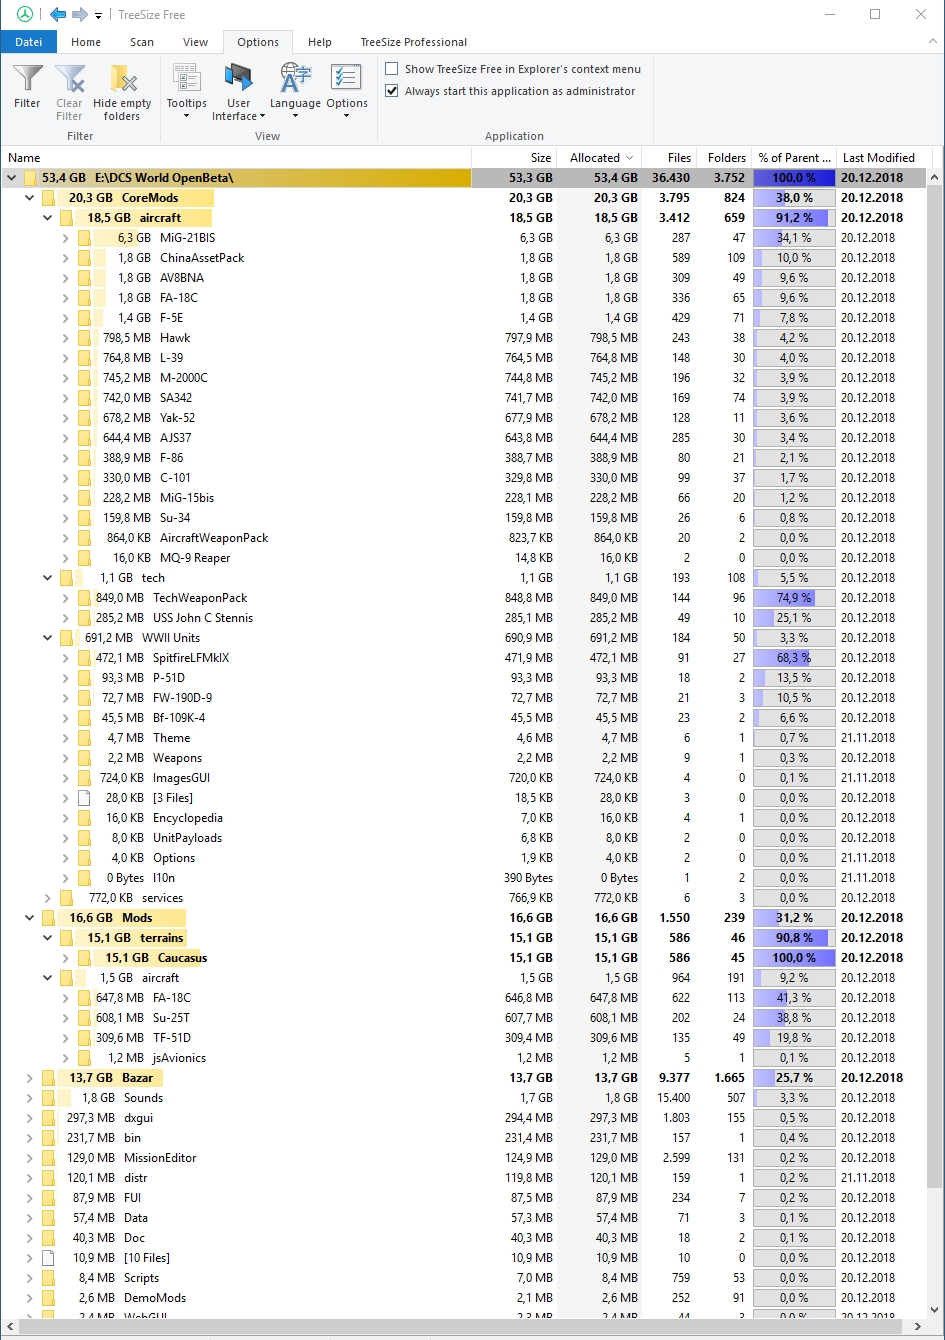The image size is (945, 1340).
Task: Collapse the CoreMods aircraft node
Action: [x=47, y=218]
